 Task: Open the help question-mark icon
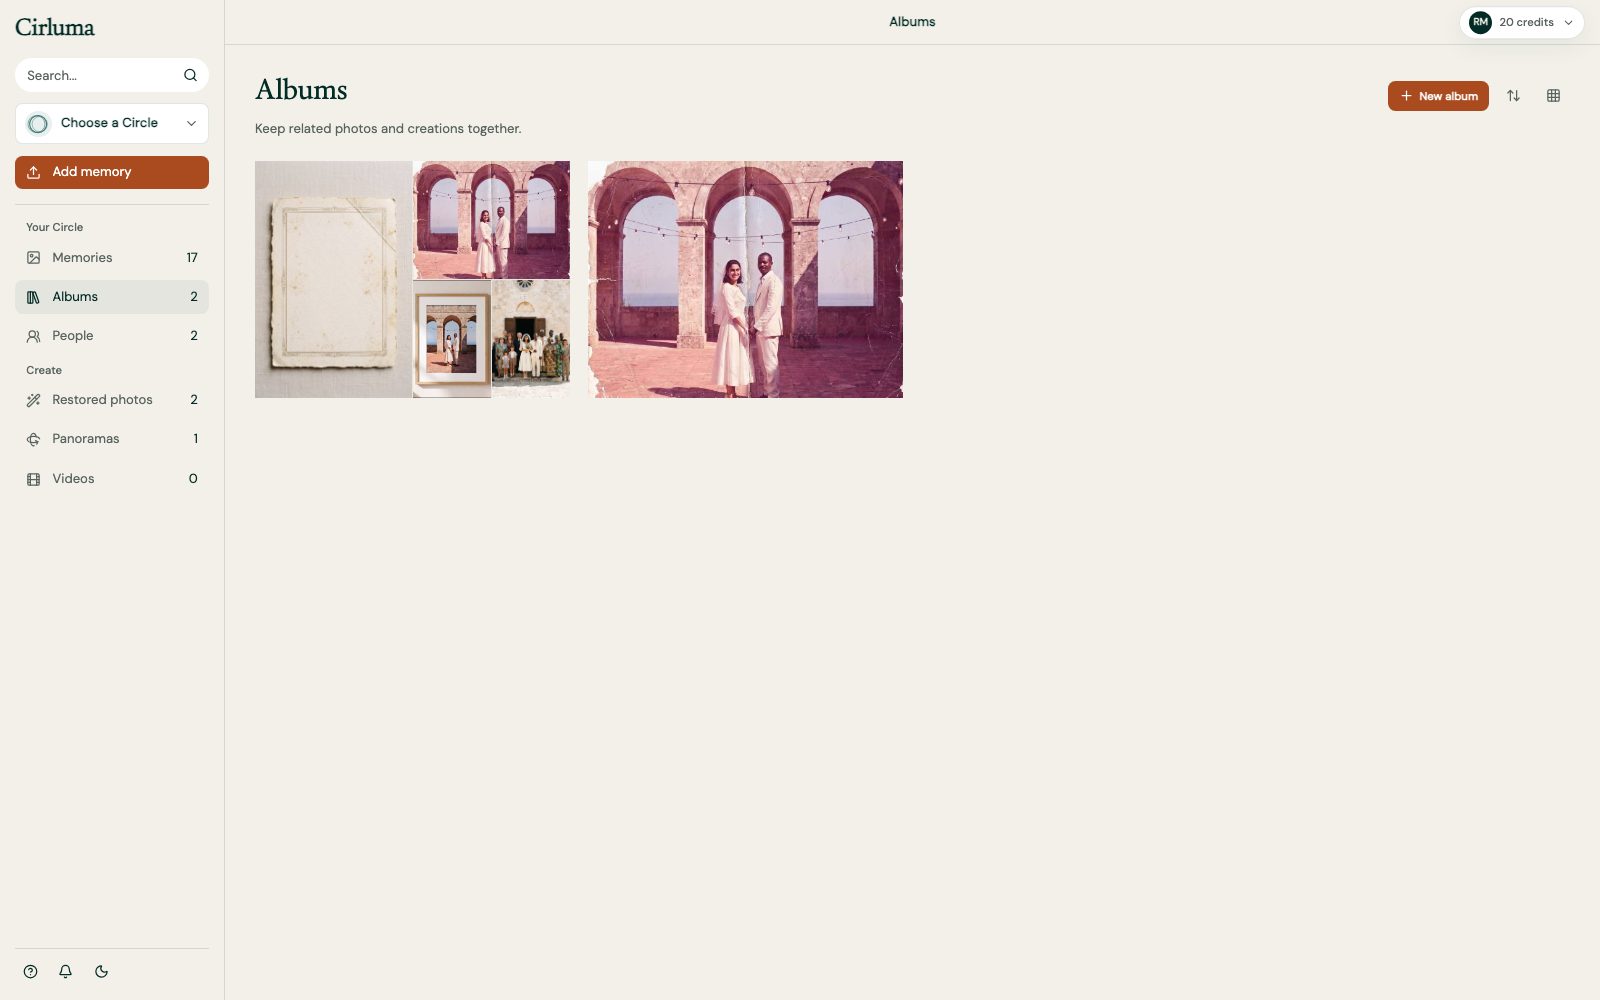click(31, 971)
